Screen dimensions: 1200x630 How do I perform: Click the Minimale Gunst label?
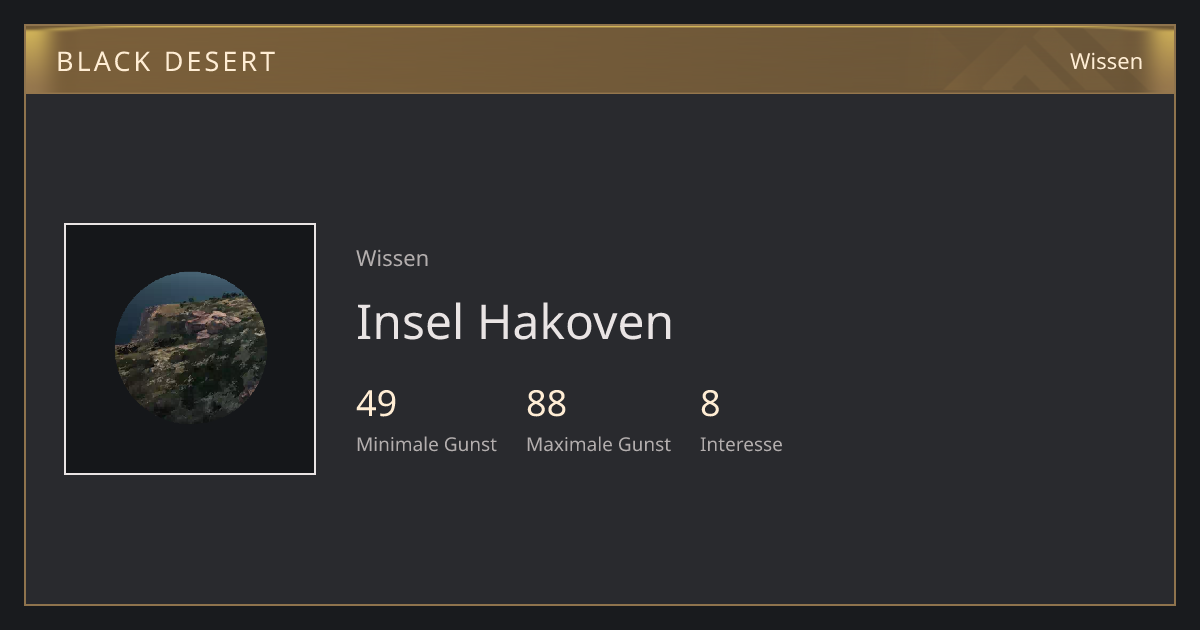(426, 444)
